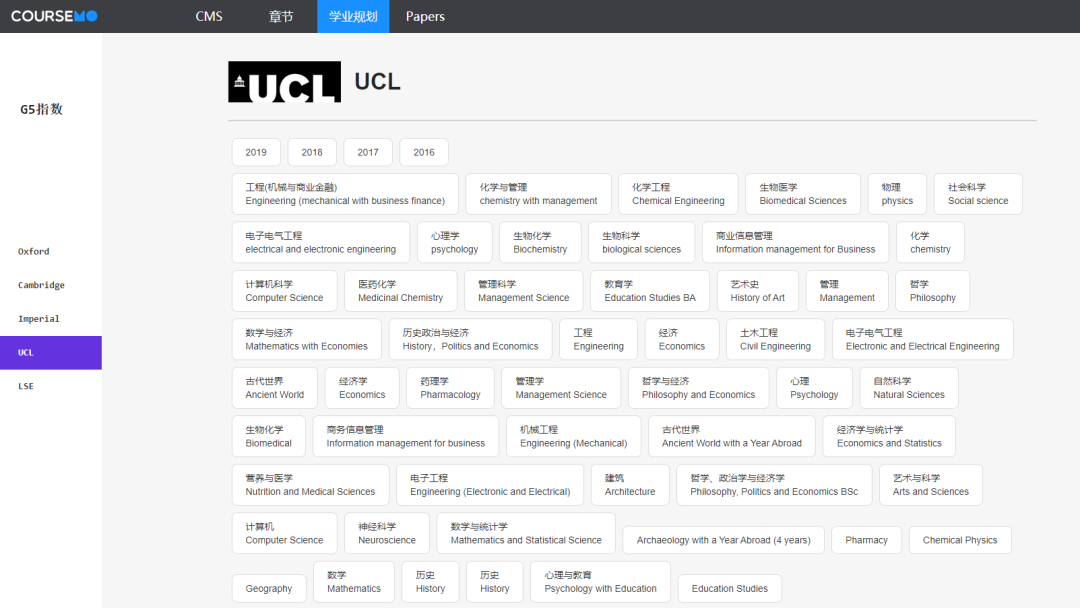Open the CMS tab
Screen dimensions: 1080x608
pos(209,17)
